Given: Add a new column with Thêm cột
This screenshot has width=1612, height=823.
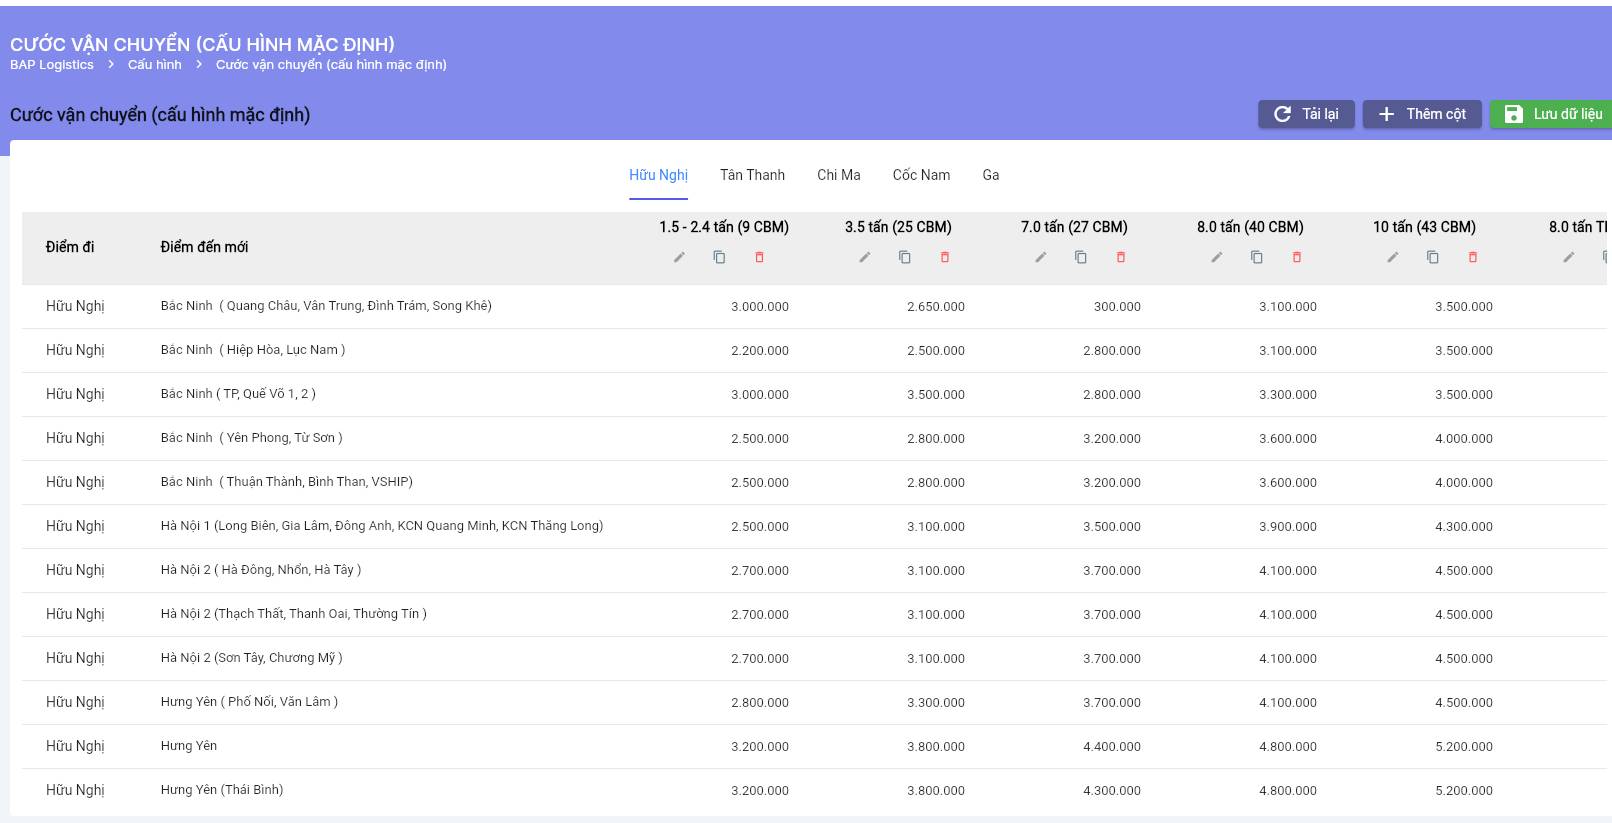Looking at the screenshot, I should coord(1422,114).
